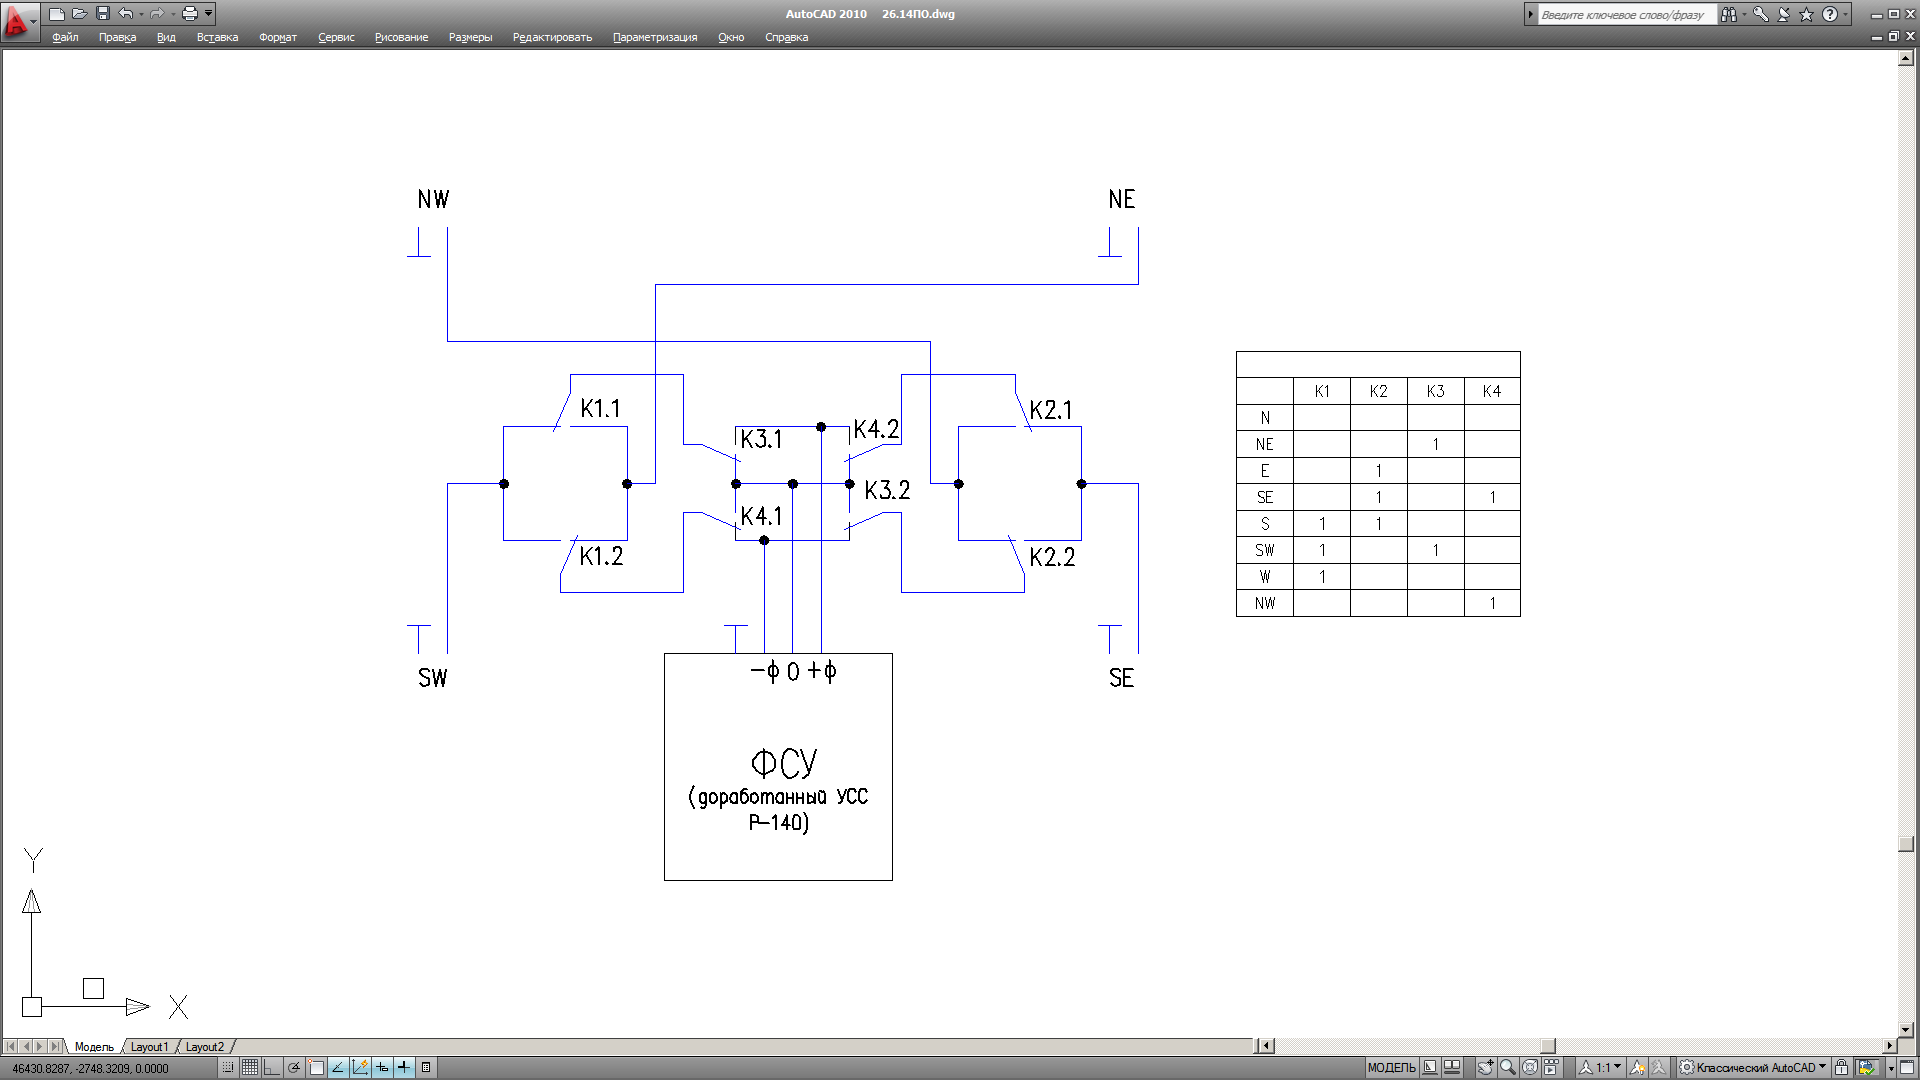
Task: Click the toolbar lock padlock icon
Action: click(x=1841, y=1067)
